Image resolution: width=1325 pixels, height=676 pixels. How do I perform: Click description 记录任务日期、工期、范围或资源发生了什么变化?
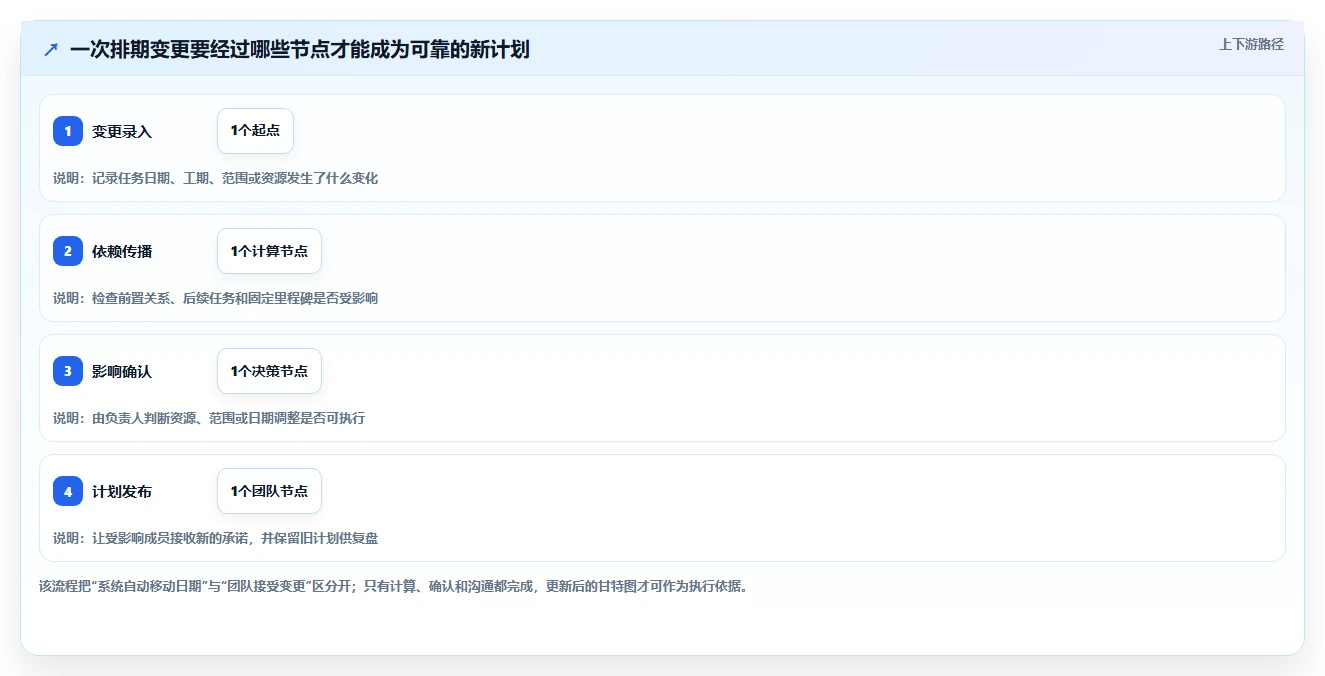pyautogui.click(x=235, y=178)
